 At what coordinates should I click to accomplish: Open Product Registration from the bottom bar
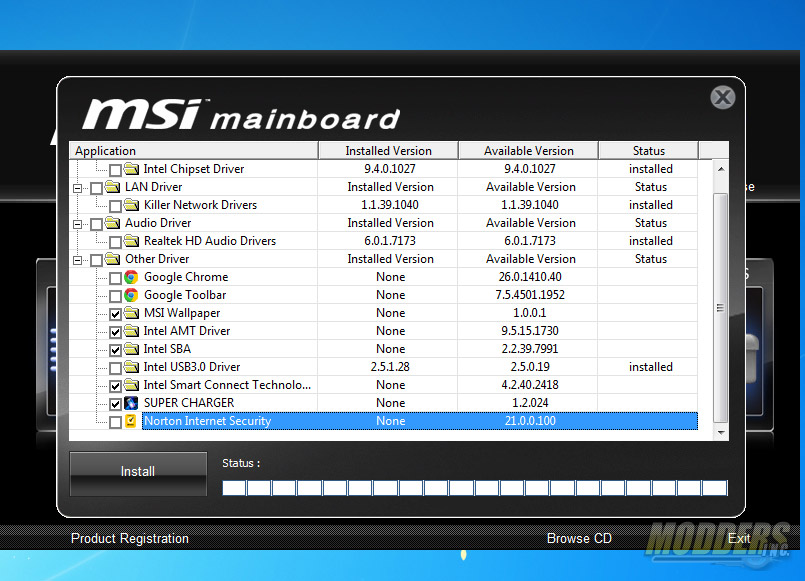tap(129, 538)
